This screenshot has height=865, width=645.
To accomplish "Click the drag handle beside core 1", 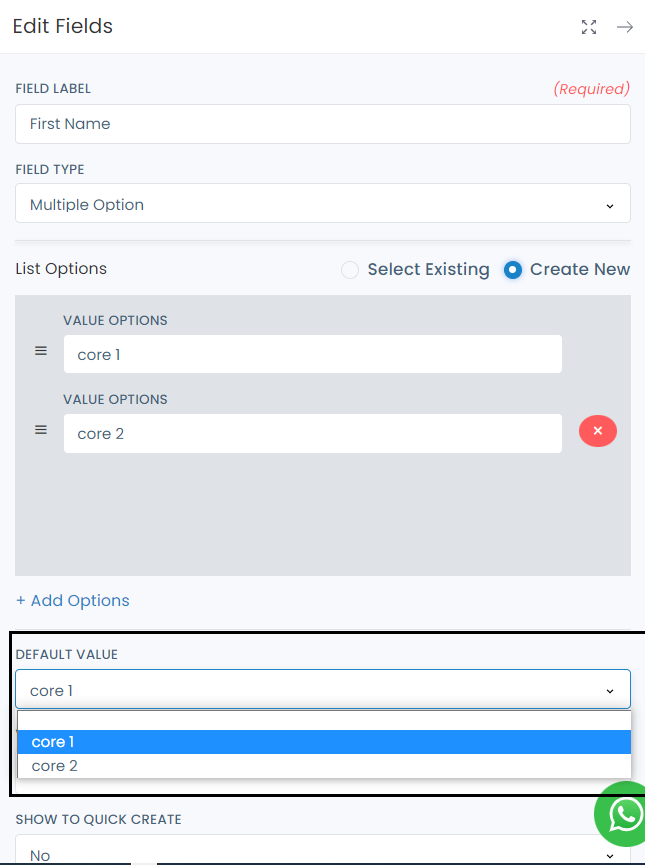I will pyautogui.click(x=41, y=351).
